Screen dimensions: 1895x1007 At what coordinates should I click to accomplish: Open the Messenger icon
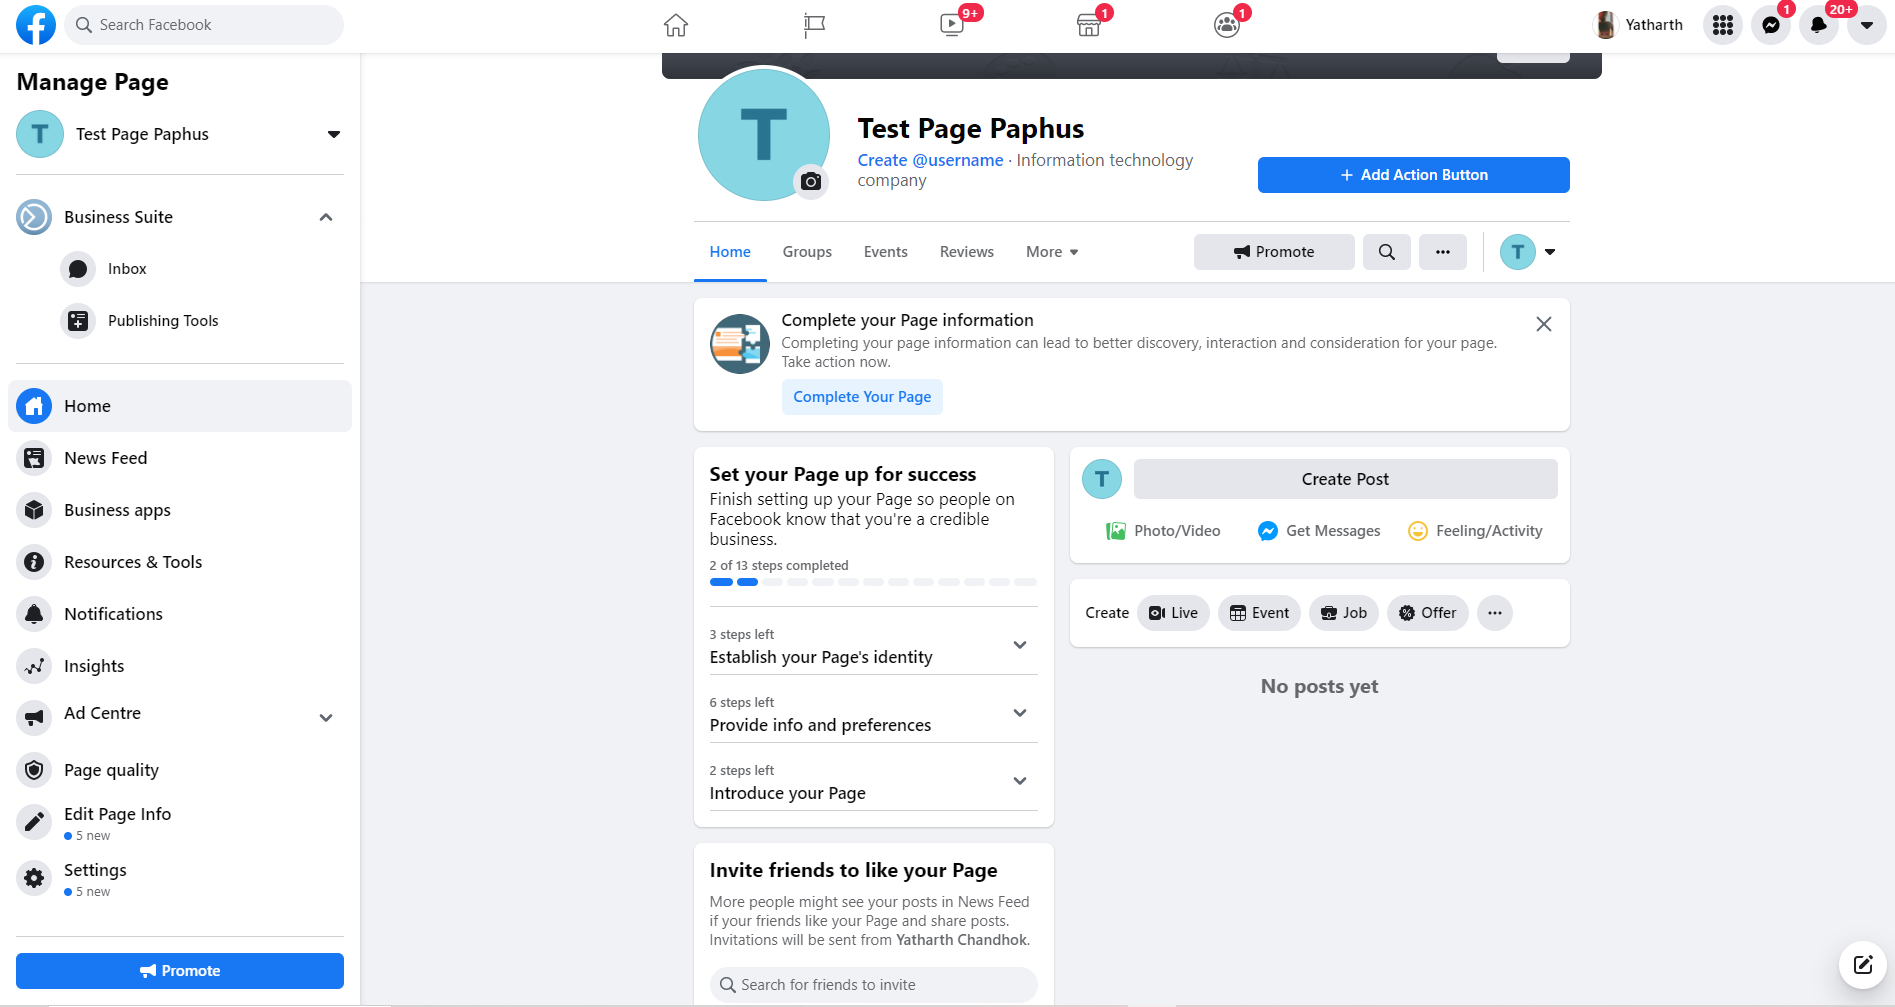coord(1771,25)
